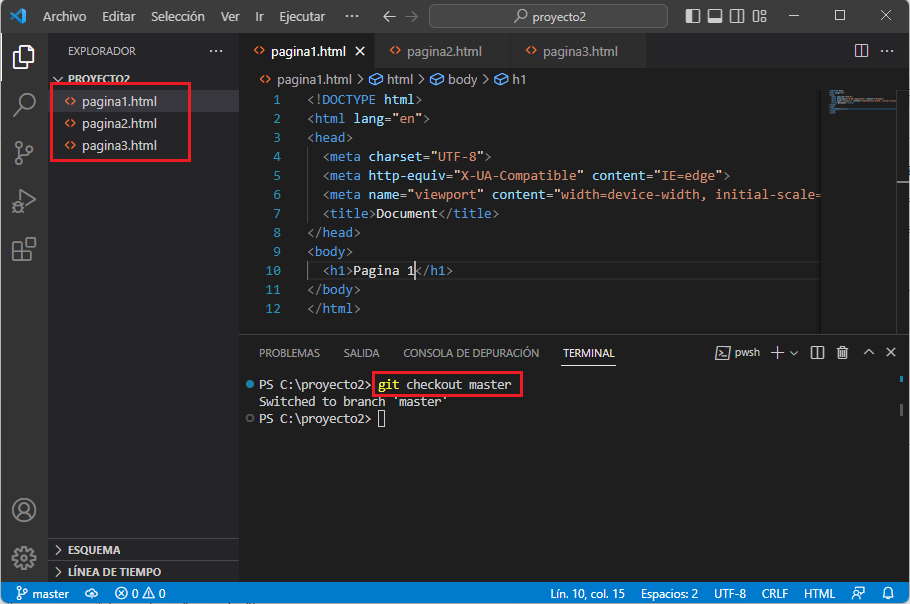Maximize the panel size chevron
Screen dimensions: 910x604
869,352
